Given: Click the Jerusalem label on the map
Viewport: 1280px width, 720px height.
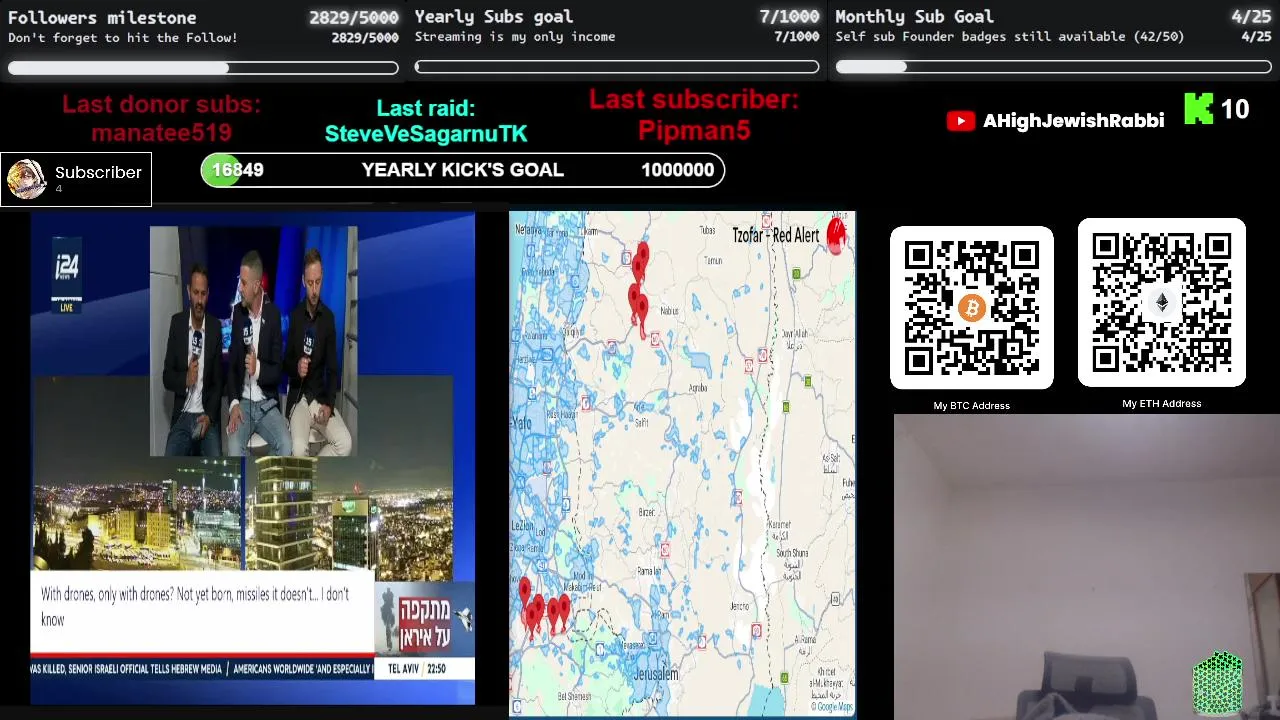Looking at the screenshot, I should 656,674.
